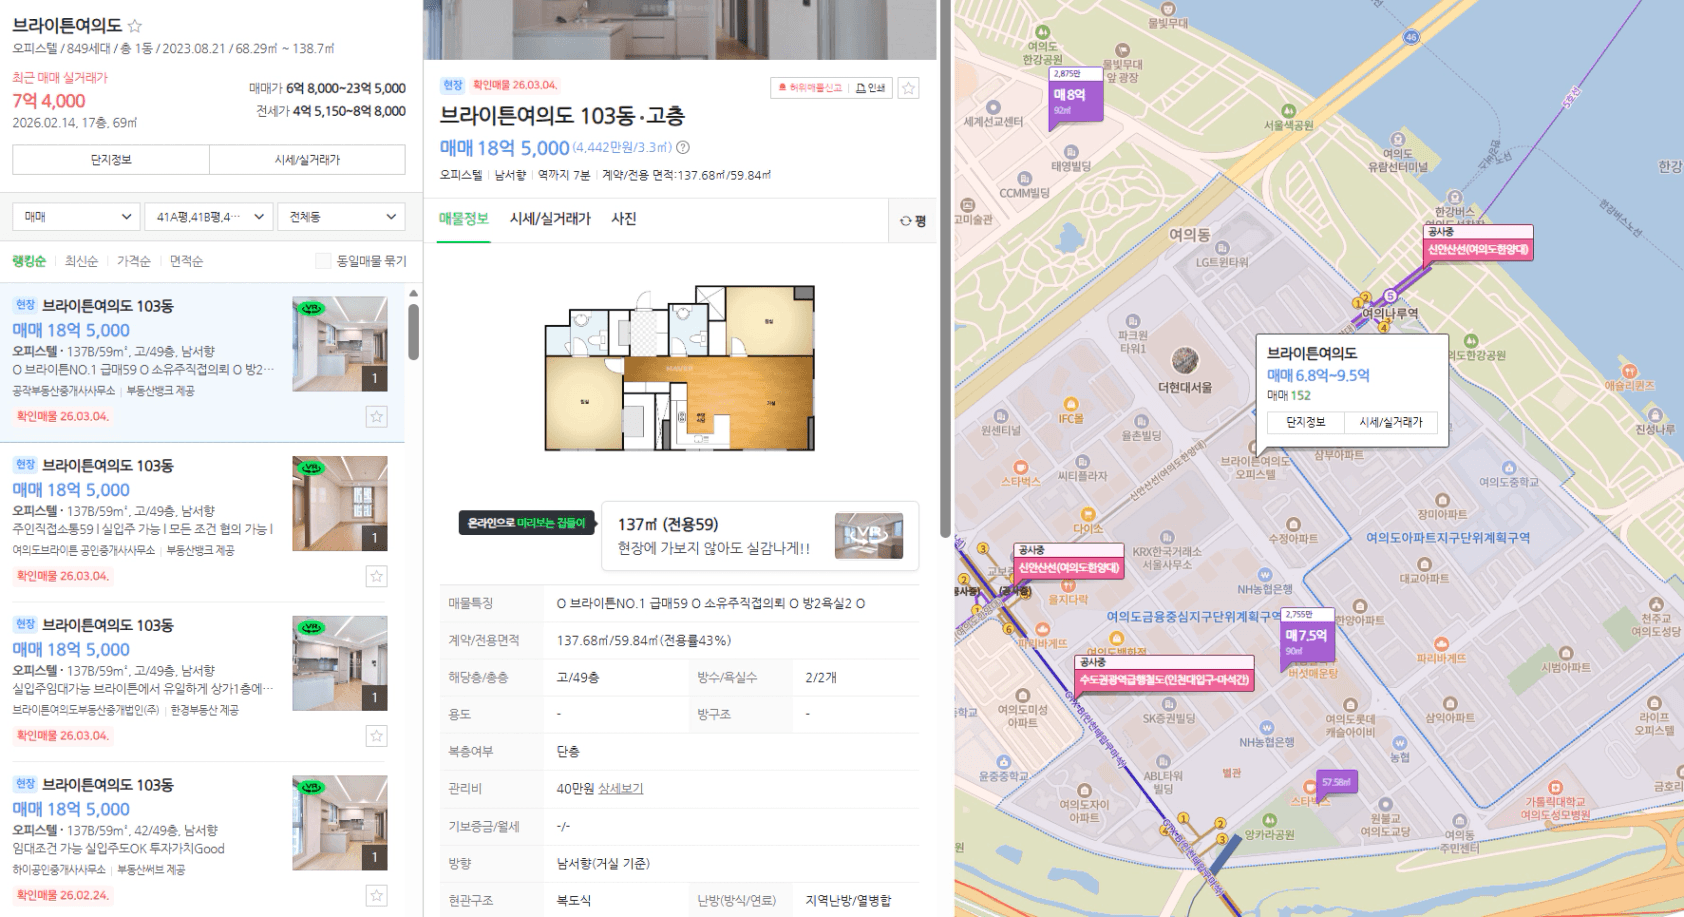This screenshot has height=917, width=1684.
Task: Click the 다이소 store icon on the map
Action: (x=1088, y=515)
